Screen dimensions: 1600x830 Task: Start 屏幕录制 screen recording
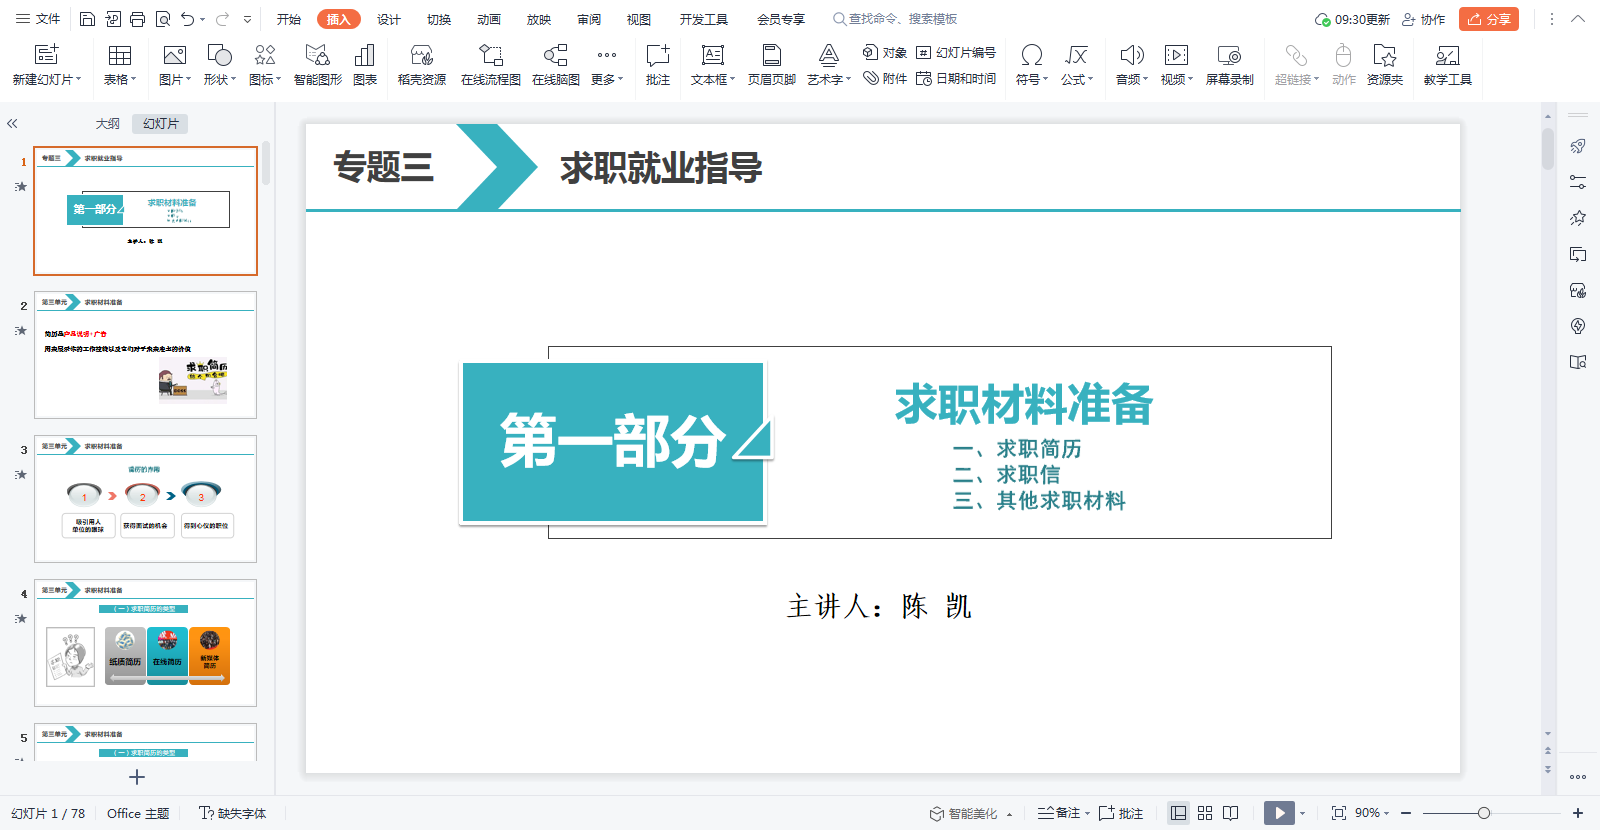1229,56
